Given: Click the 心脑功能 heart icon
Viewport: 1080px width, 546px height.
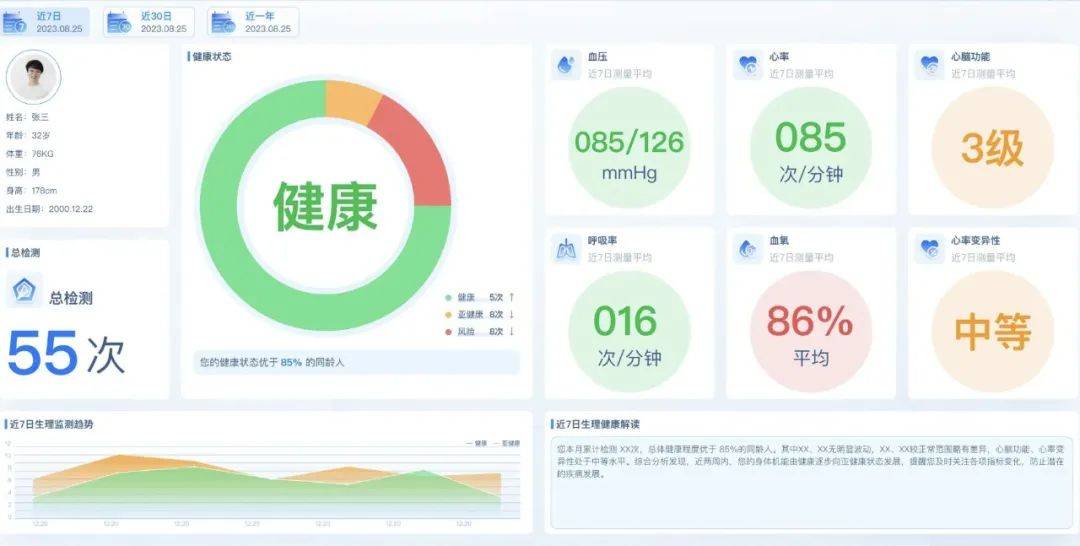Looking at the screenshot, I should 929,65.
